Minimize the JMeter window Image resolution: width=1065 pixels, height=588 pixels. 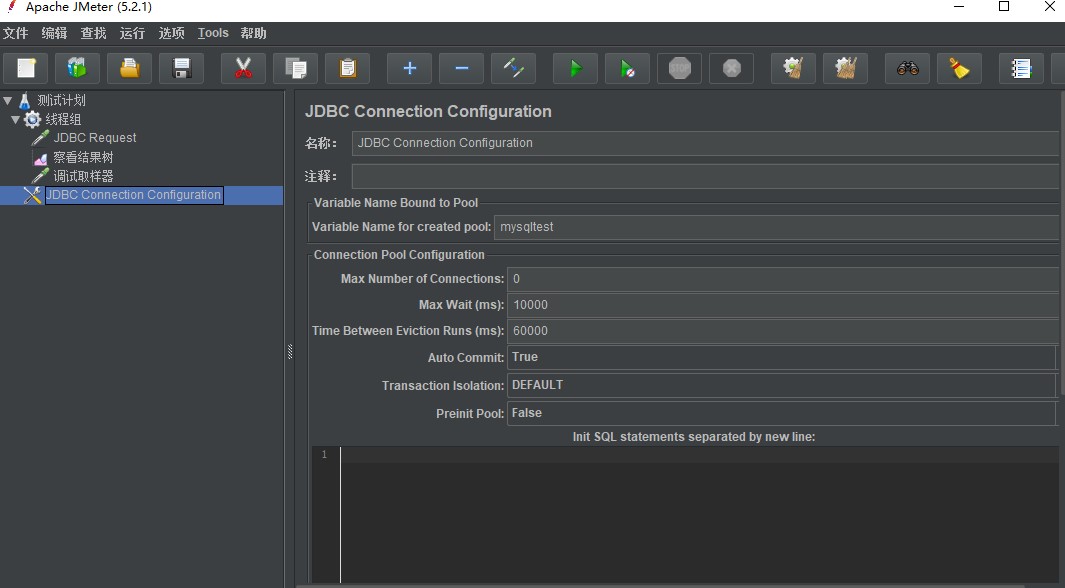pos(959,7)
